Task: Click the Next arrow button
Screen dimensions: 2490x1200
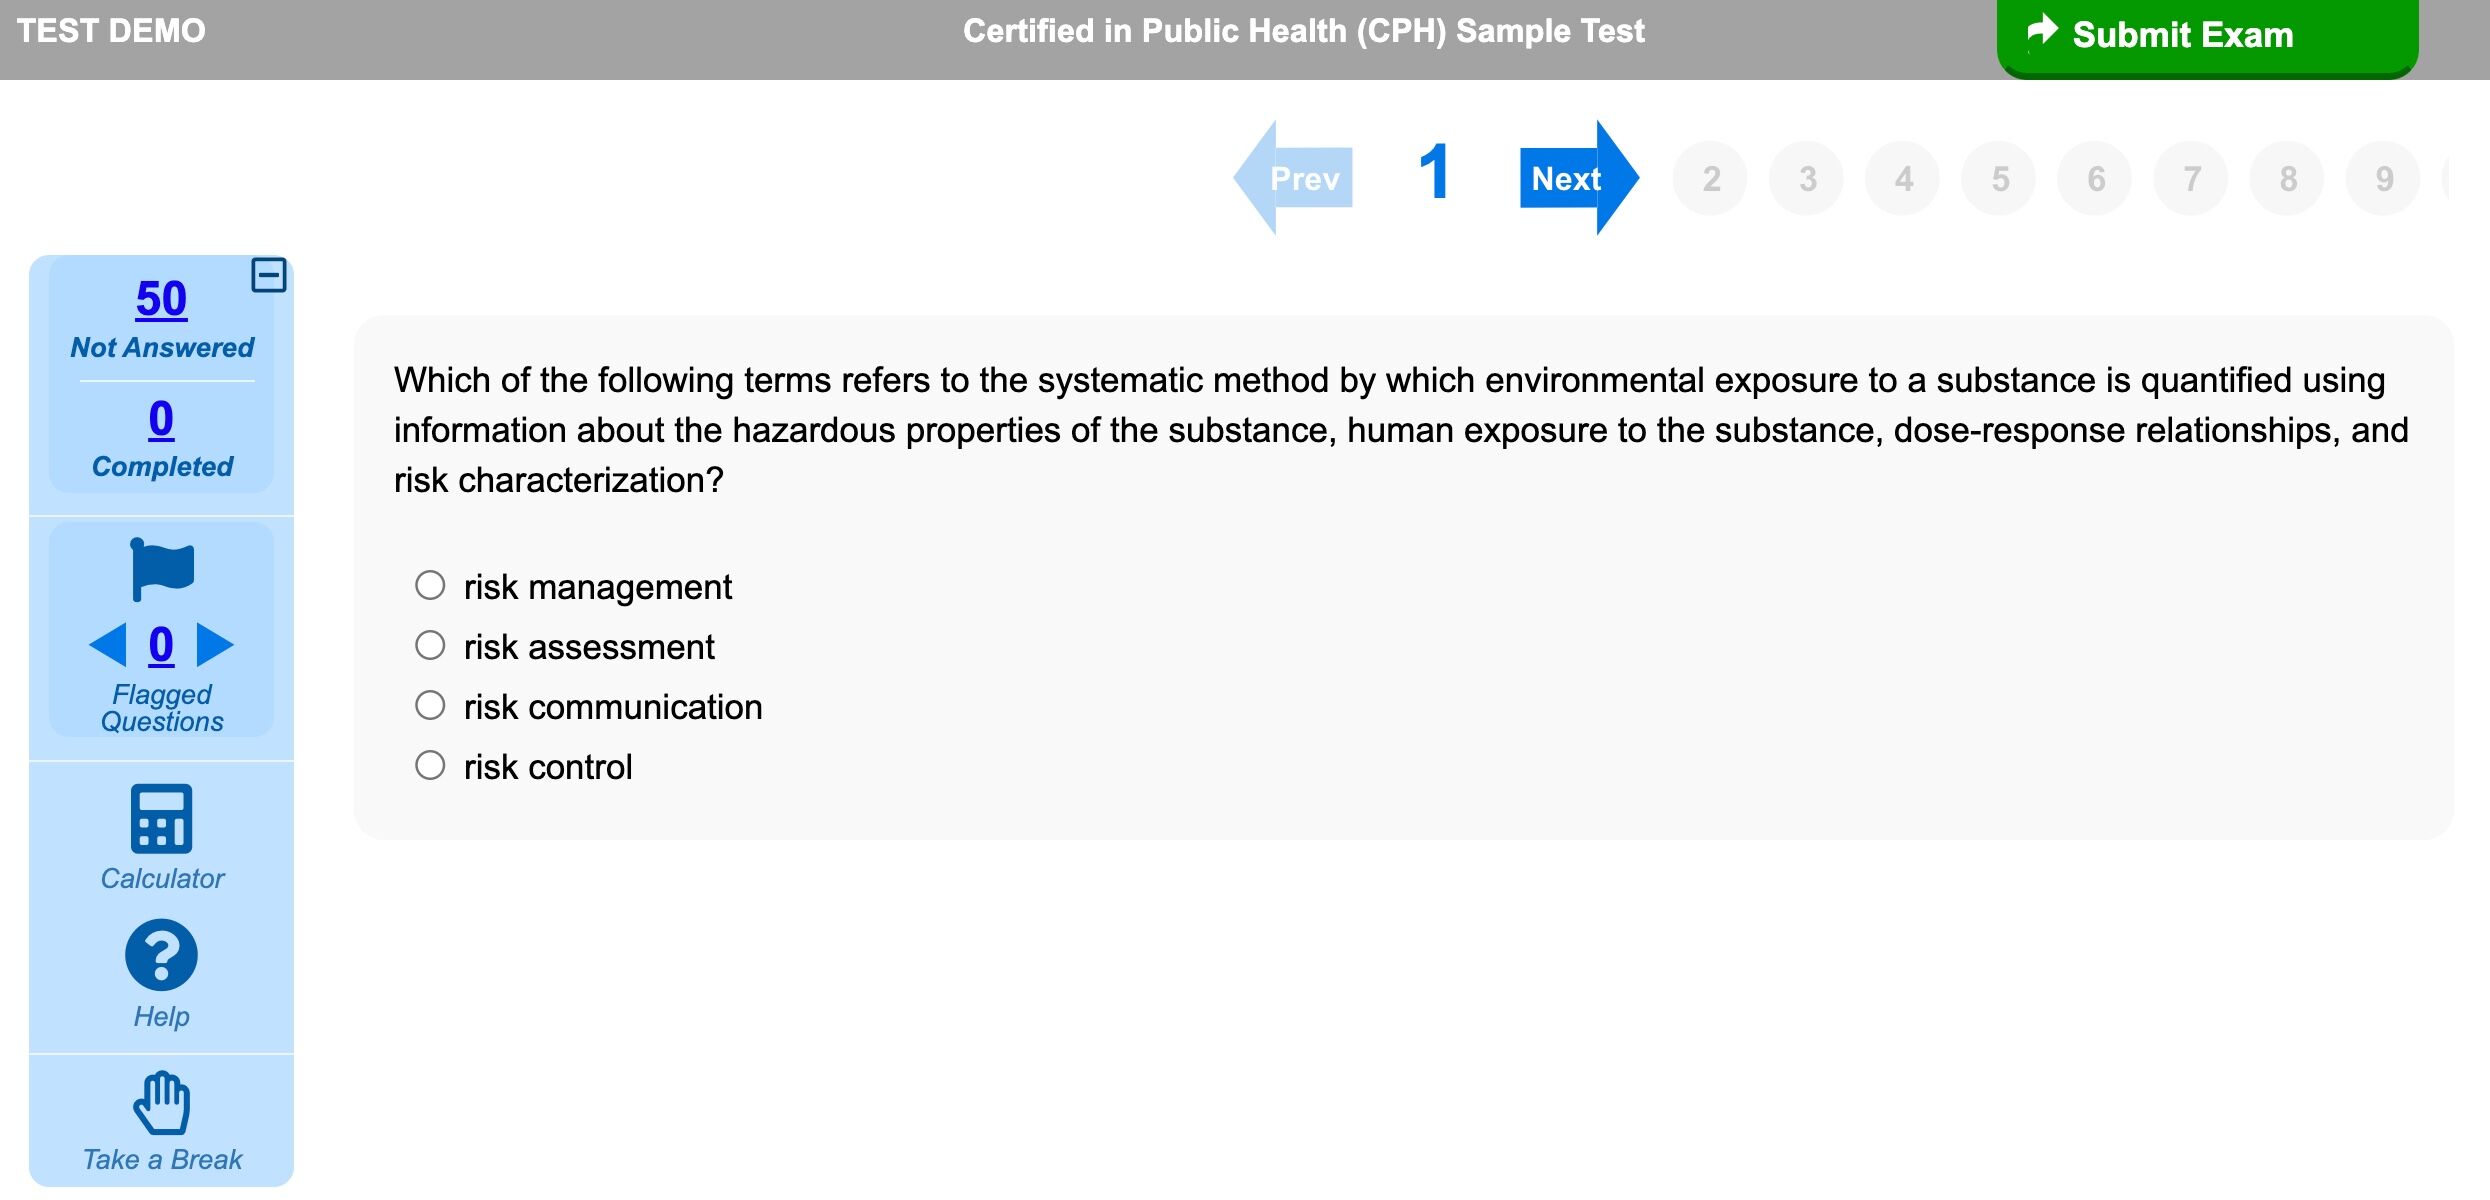Action: pos(1578,178)
